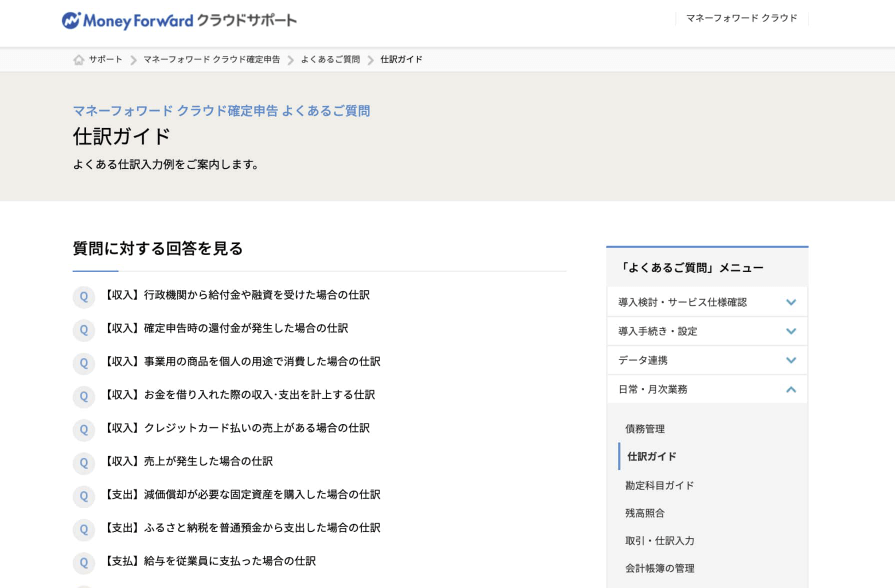
Task: Open 減価償却が必要な固定資産を購入した場合の仕訳
Action: (242, 494)
